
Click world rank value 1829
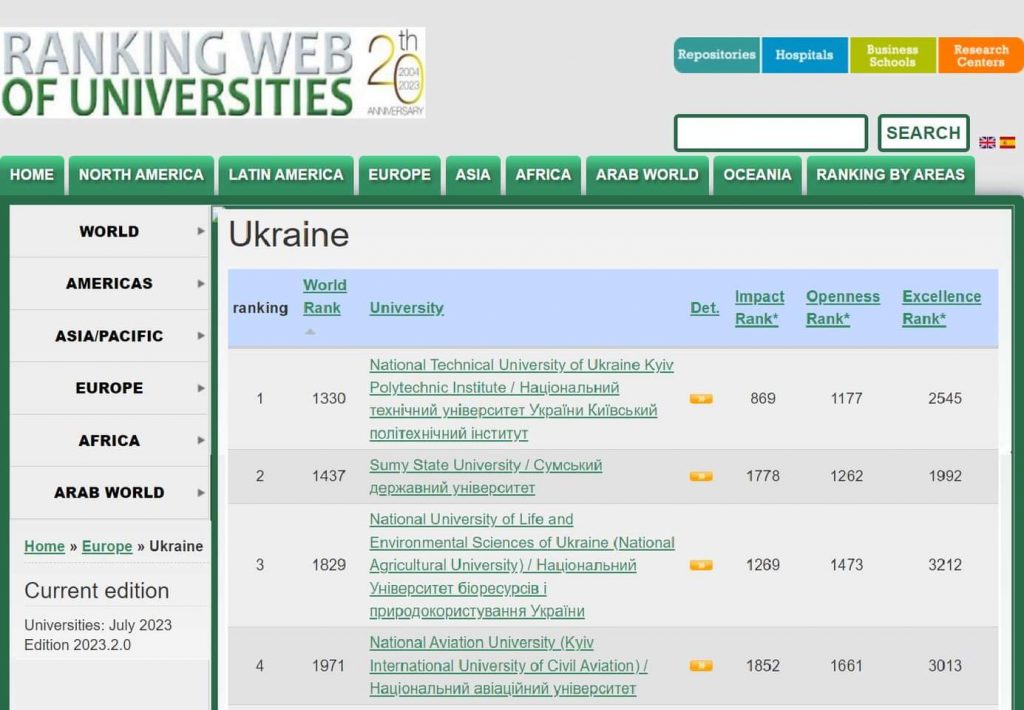pos(328,565)
